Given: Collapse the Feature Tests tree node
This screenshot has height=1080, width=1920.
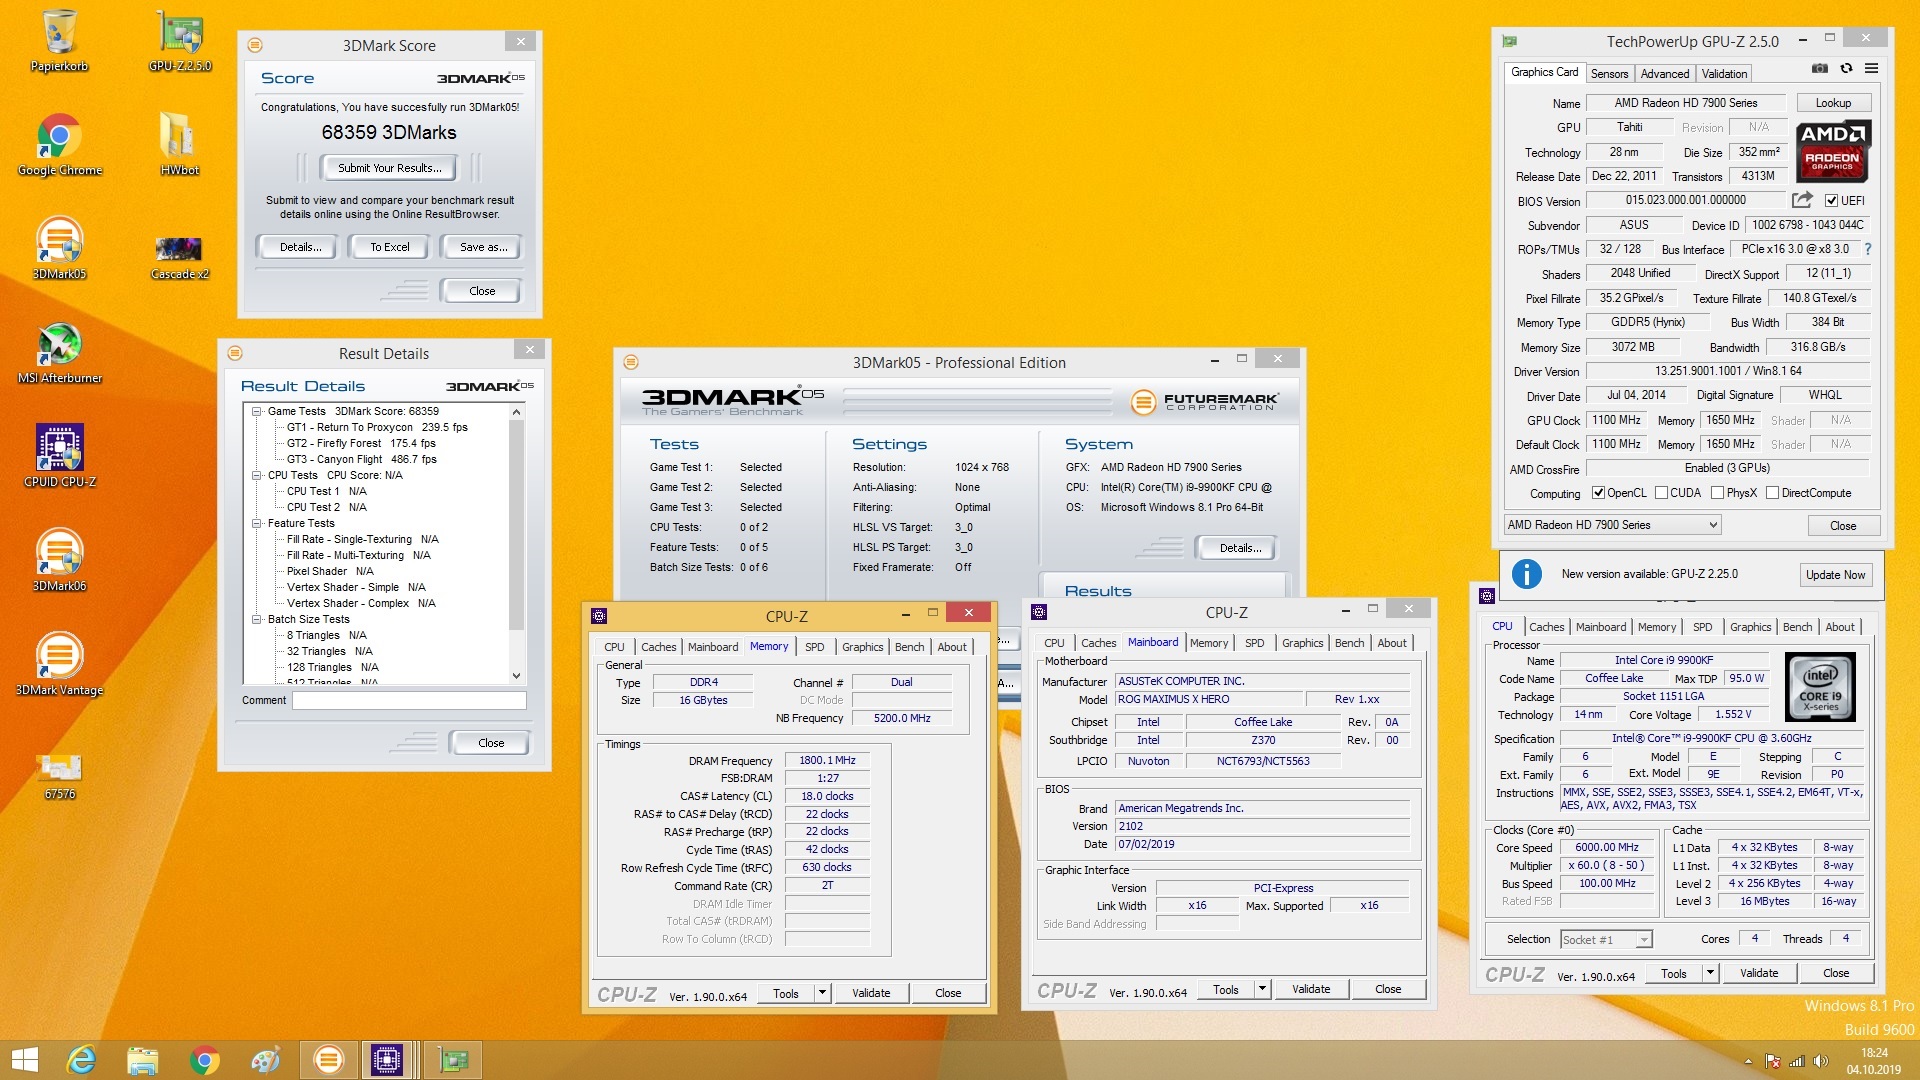Looking at the screenshot, I should (257, 523).
